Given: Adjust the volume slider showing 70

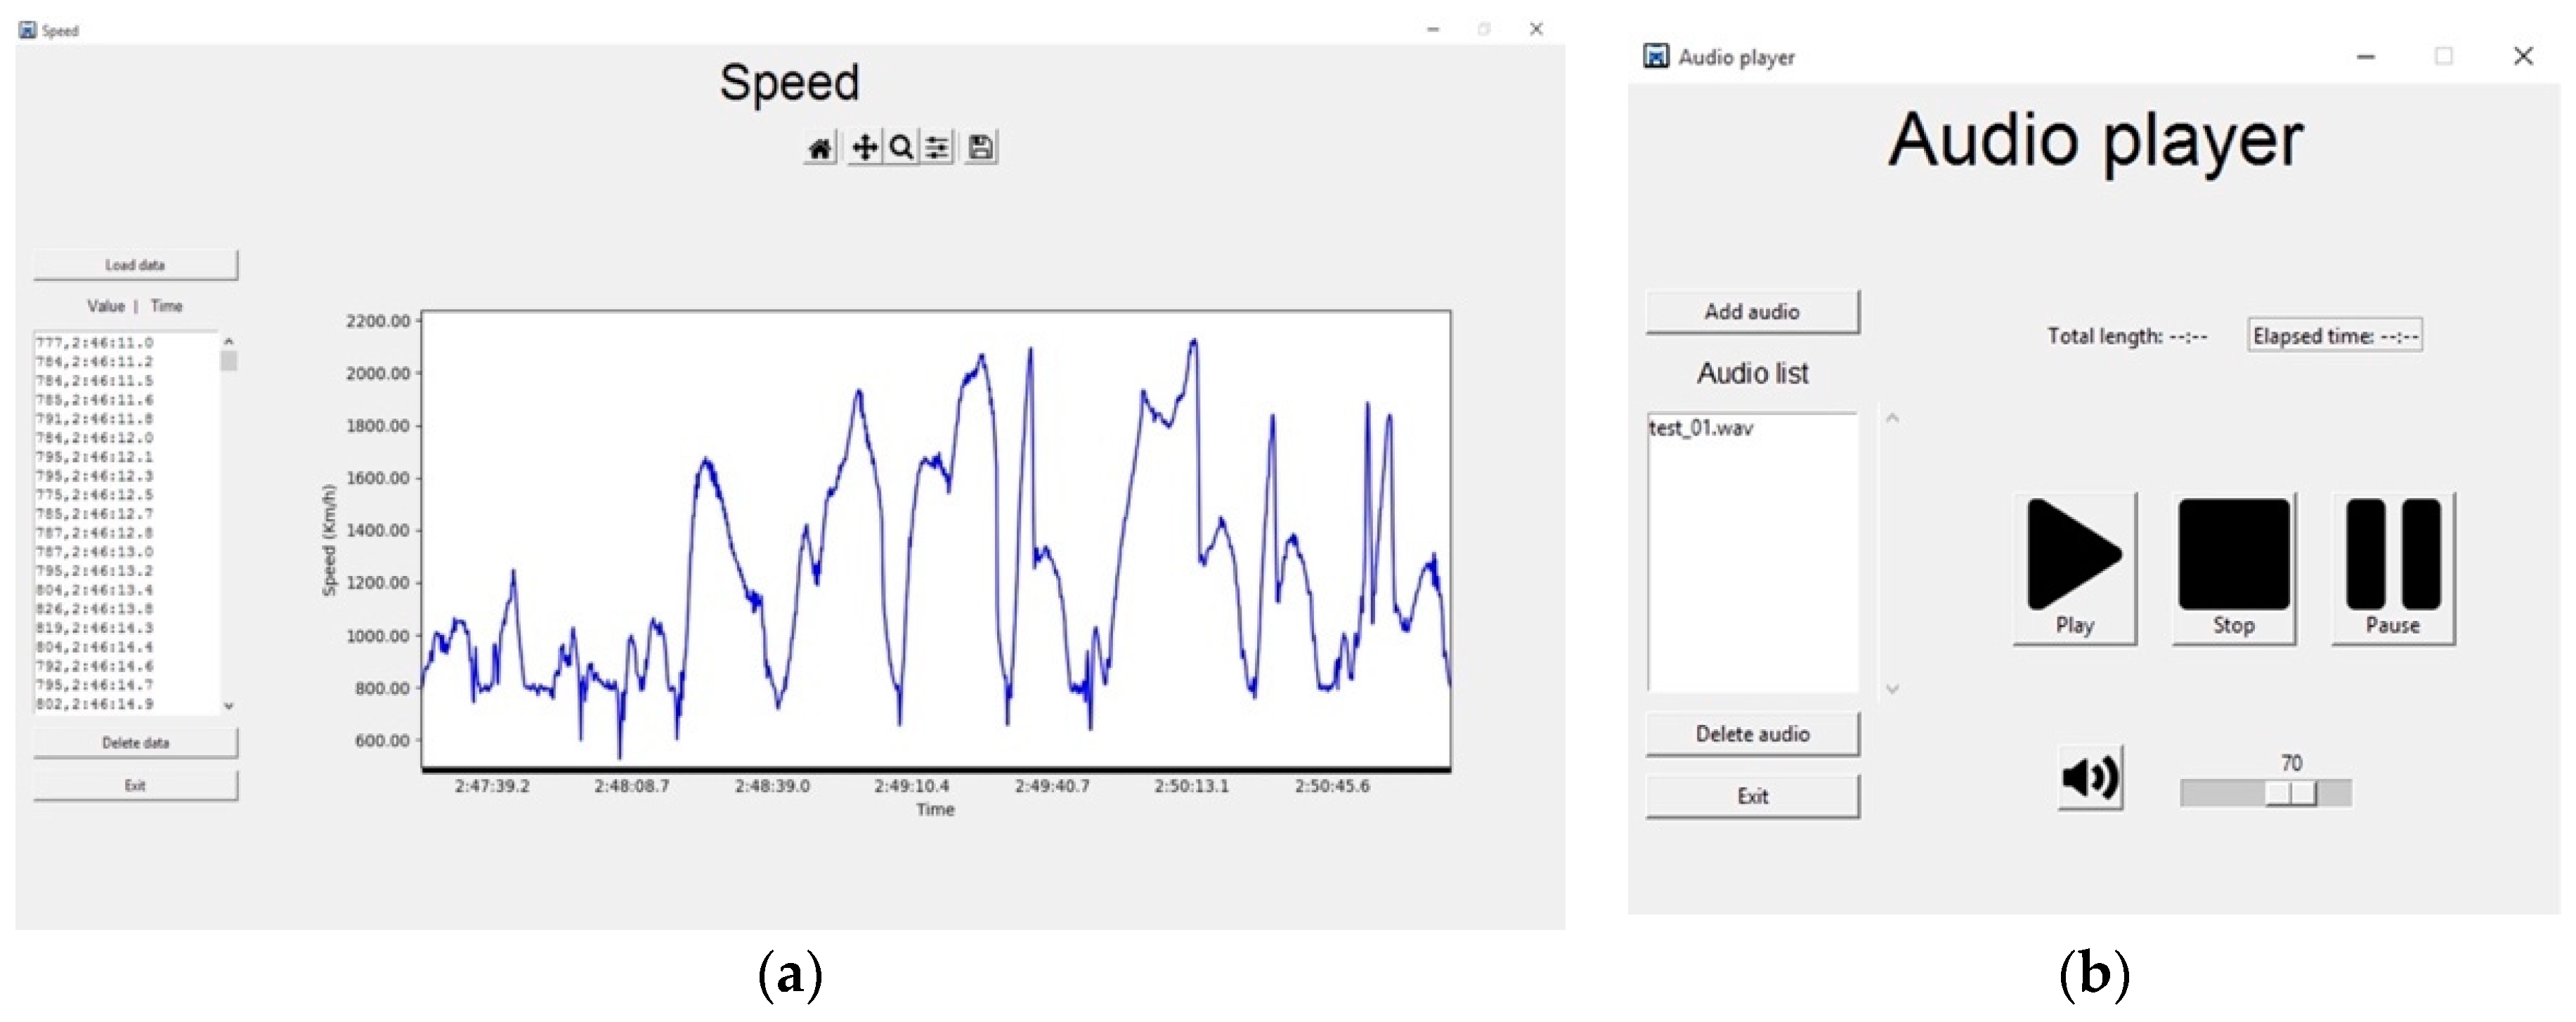Looking at the screenshot, I should click(2290, 793).
